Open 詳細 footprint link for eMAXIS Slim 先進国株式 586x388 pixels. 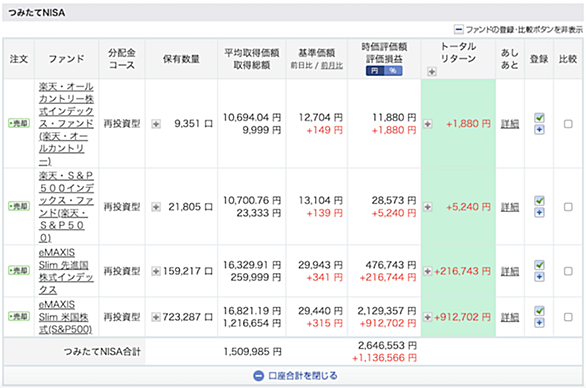(510, 271)
